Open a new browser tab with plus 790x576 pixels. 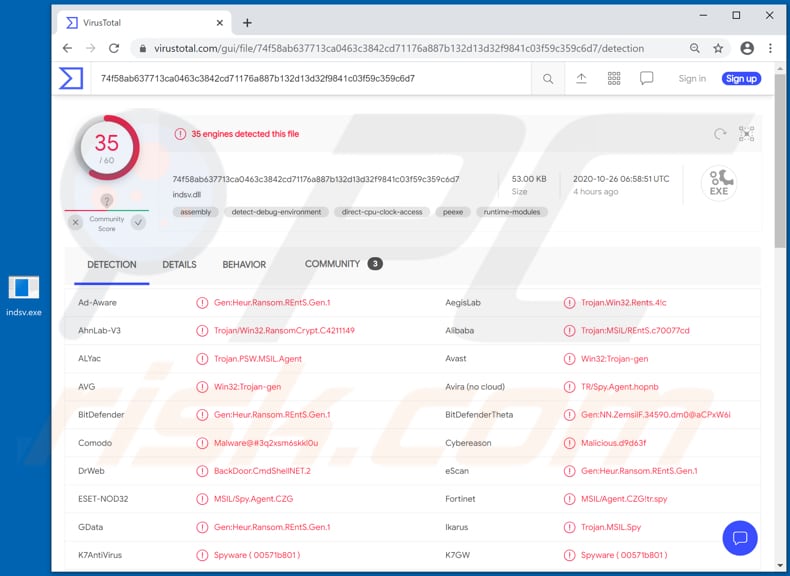(x=247, y=23)
